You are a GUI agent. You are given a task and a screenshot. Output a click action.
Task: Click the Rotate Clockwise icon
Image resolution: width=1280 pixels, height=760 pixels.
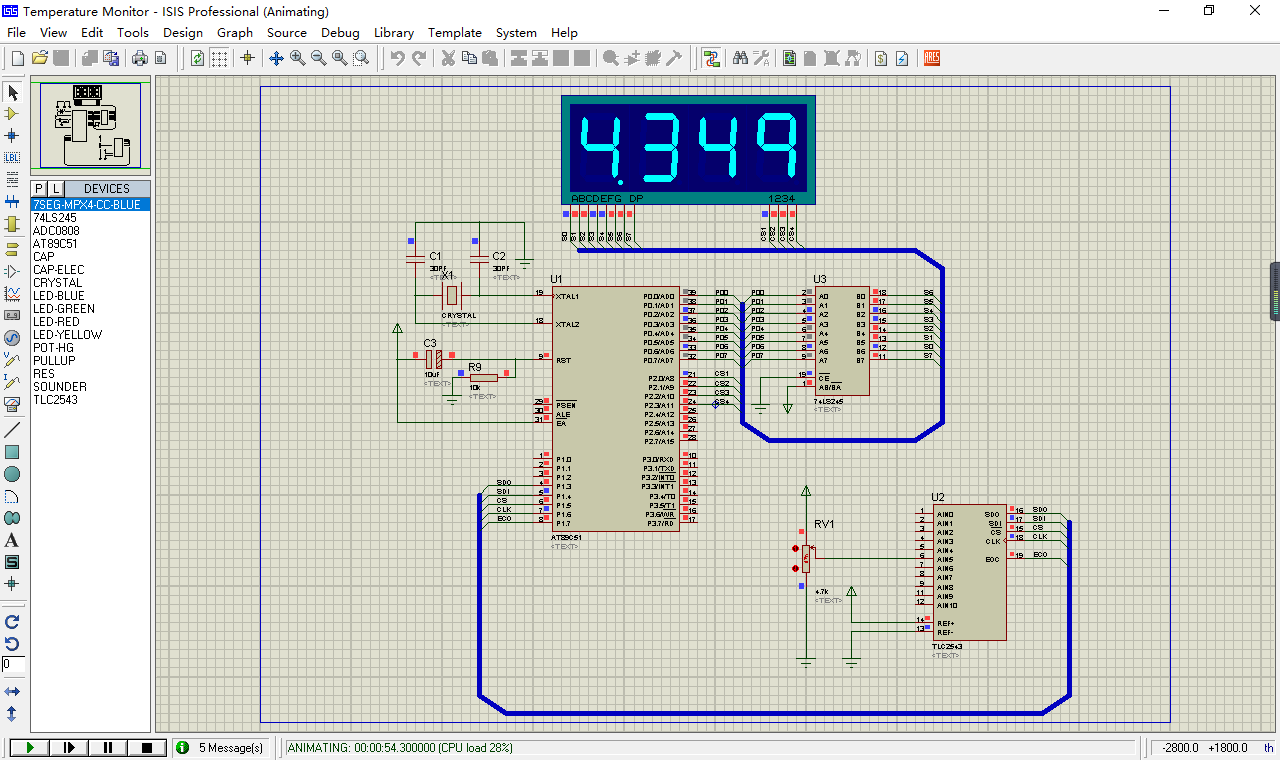coord(13,621)
